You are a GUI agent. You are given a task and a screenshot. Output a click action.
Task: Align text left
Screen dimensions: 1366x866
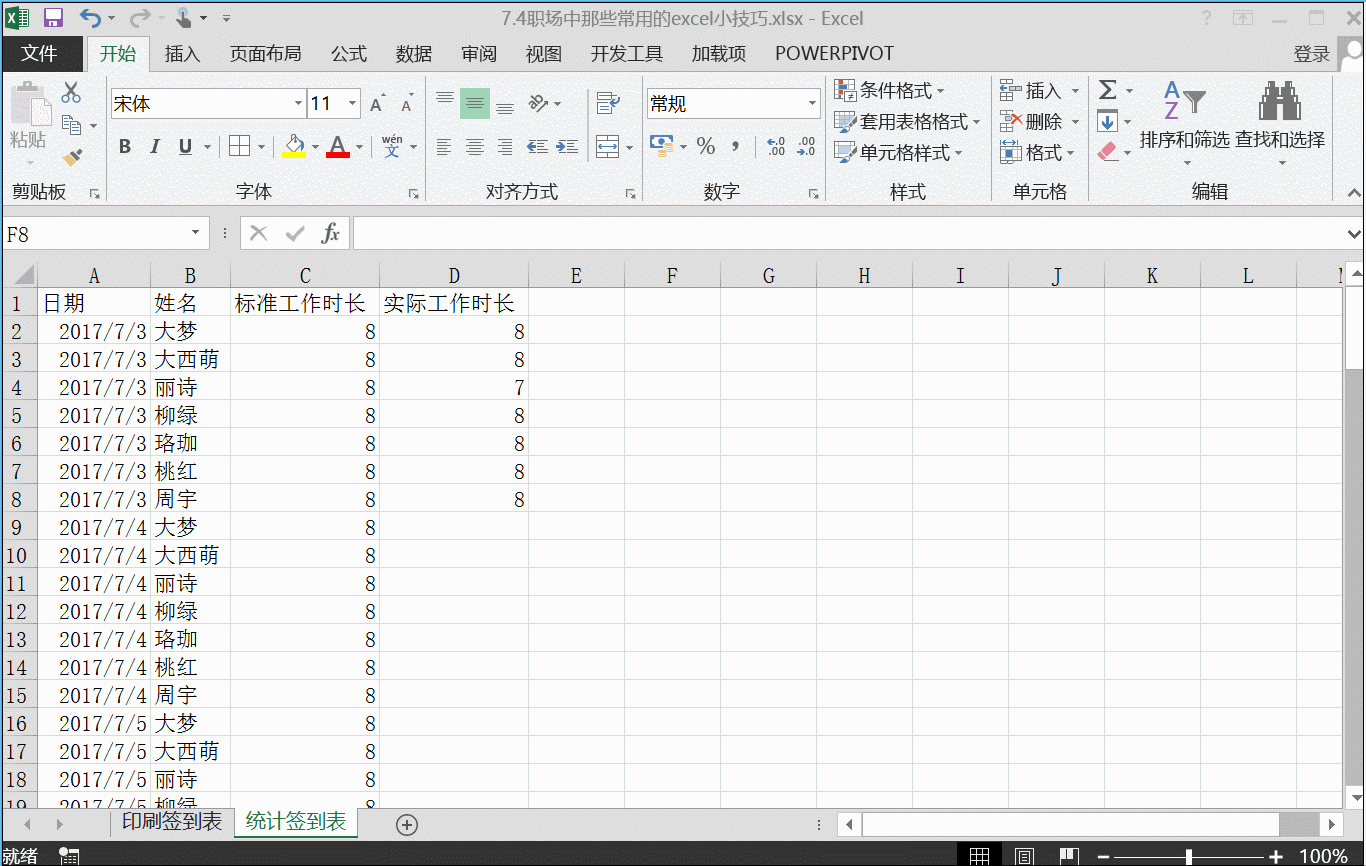[445, 147]
